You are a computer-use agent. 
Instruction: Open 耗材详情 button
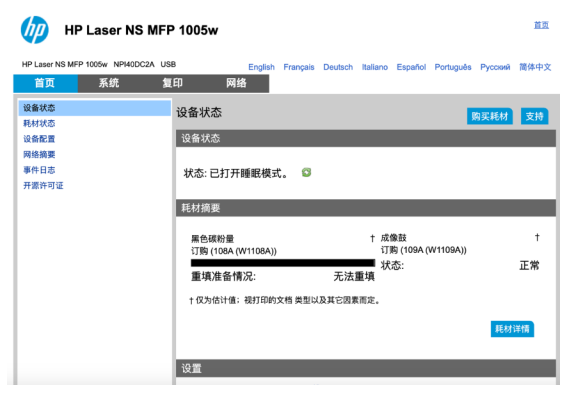click(x=512, y=329)
